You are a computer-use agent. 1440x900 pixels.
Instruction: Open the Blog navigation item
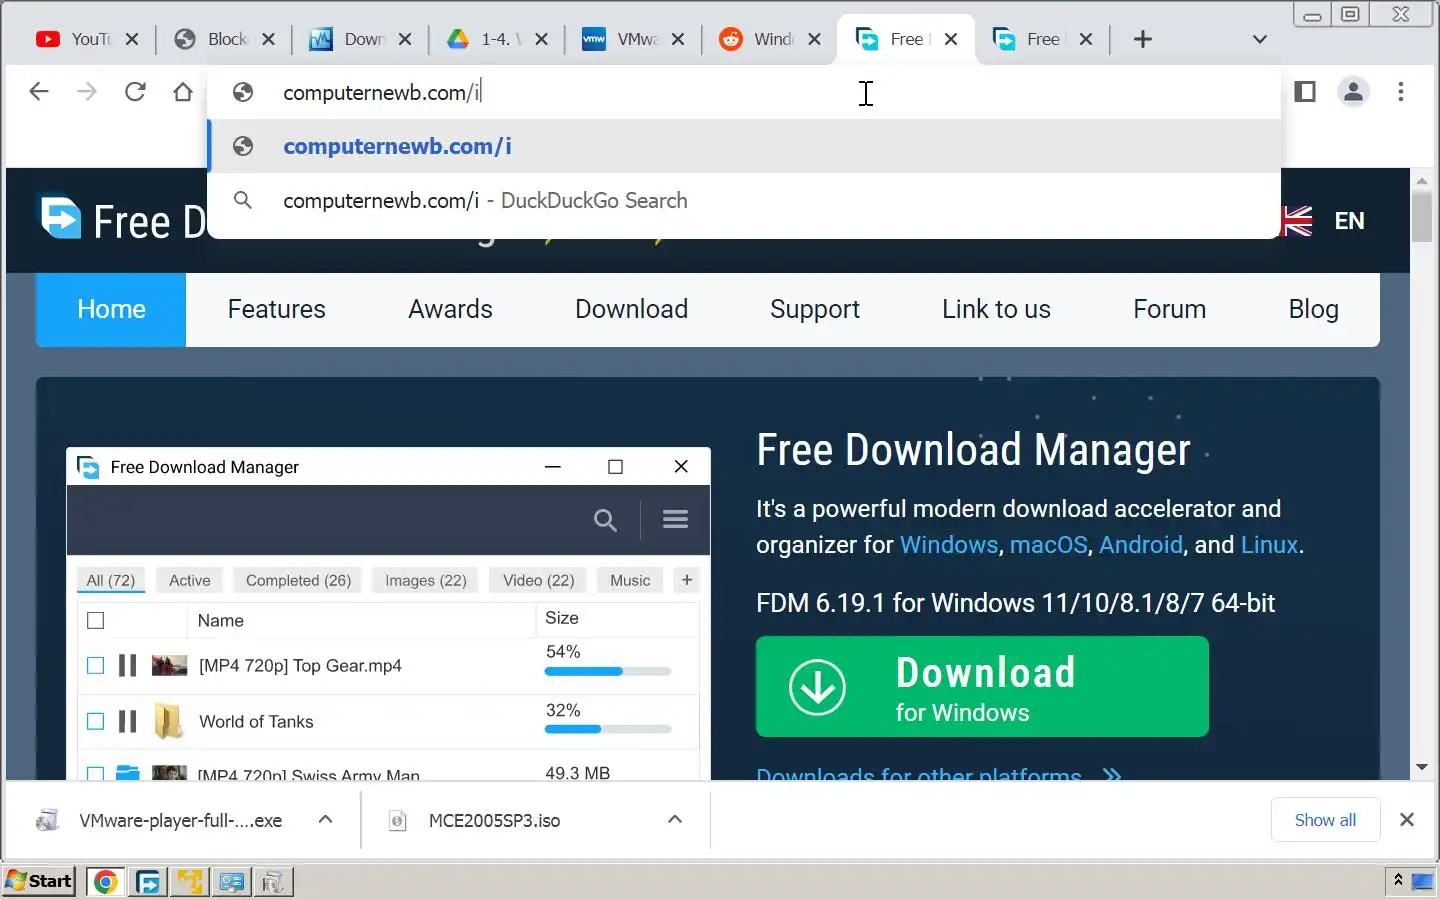pos(1313,309)
